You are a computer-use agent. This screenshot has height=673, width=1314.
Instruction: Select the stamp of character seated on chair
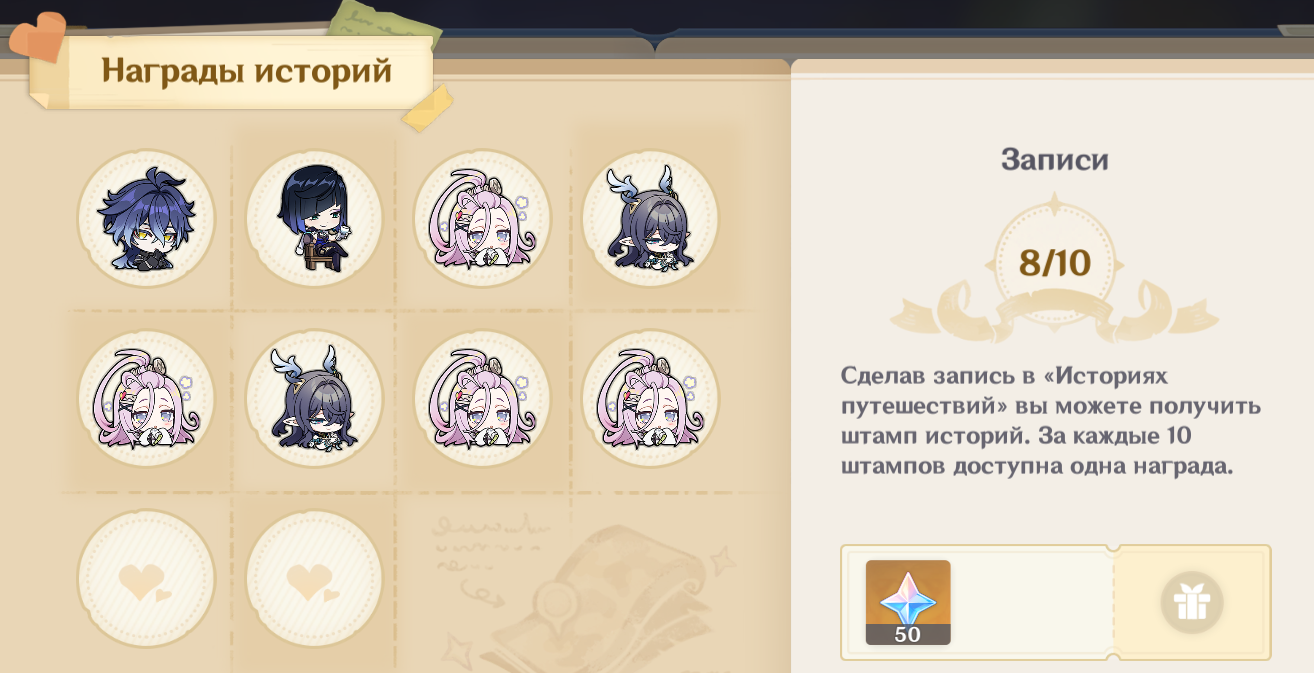[314, 219]
